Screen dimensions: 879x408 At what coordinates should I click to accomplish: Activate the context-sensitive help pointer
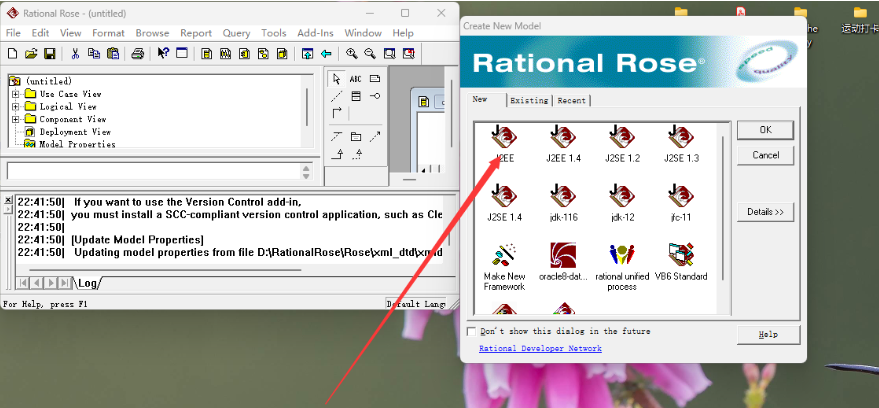coord(163,53)
